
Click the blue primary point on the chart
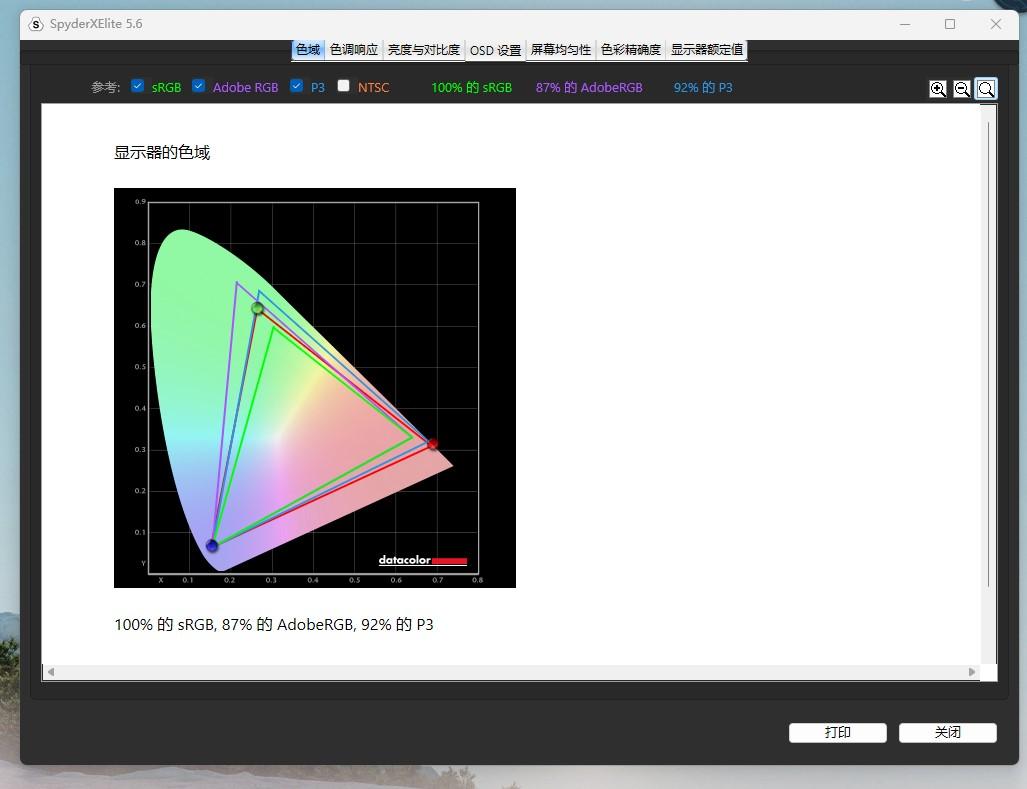[x=212, y=545]
